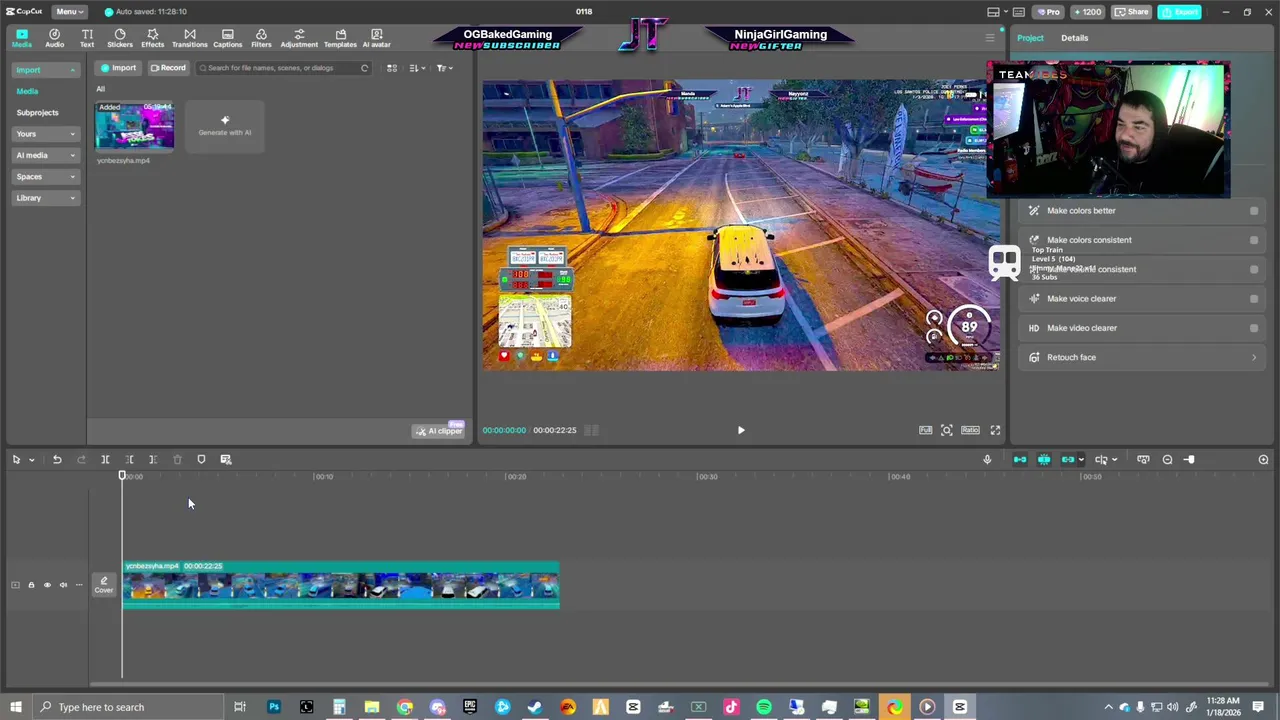1280x720 pixels.
Task: Enable Make colors better
Action: point(1254,211)
